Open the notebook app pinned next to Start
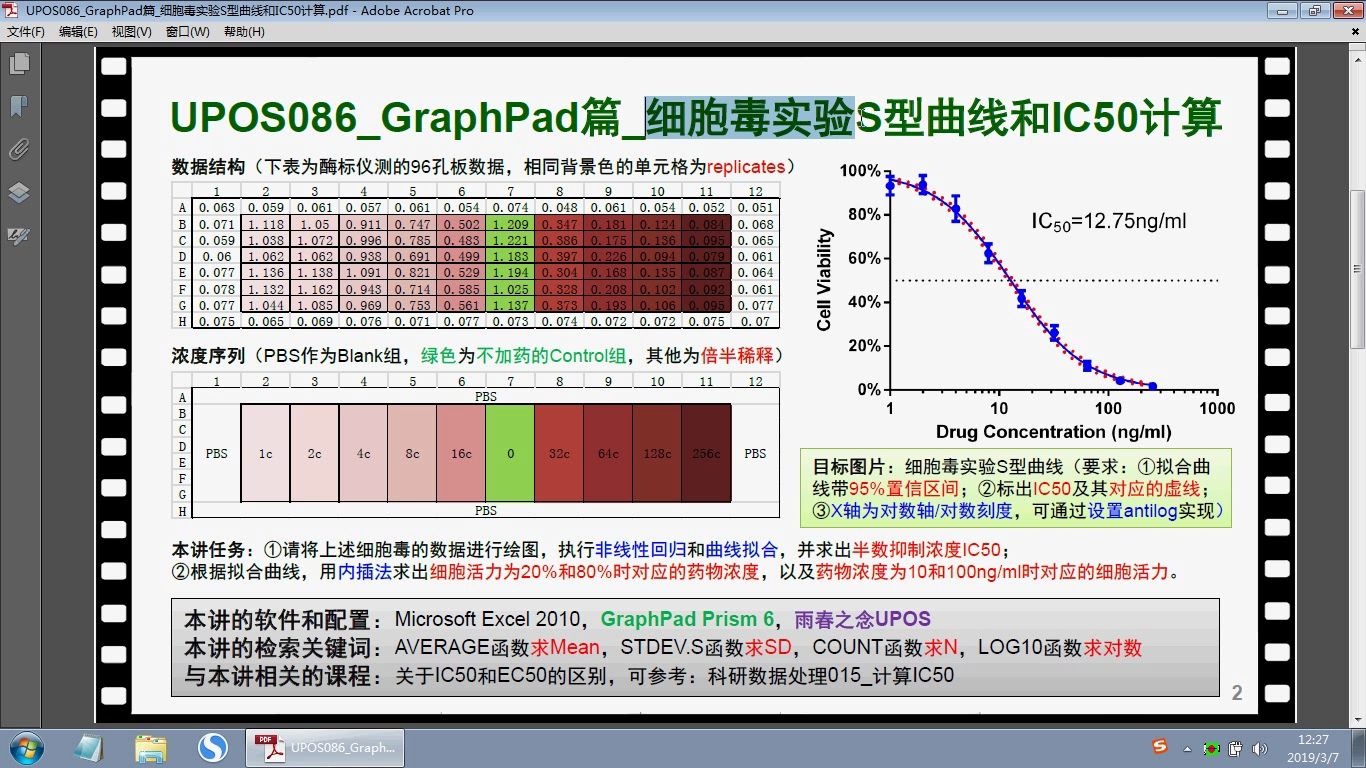This screenshot has width=1366, height=768. (89, 747)
